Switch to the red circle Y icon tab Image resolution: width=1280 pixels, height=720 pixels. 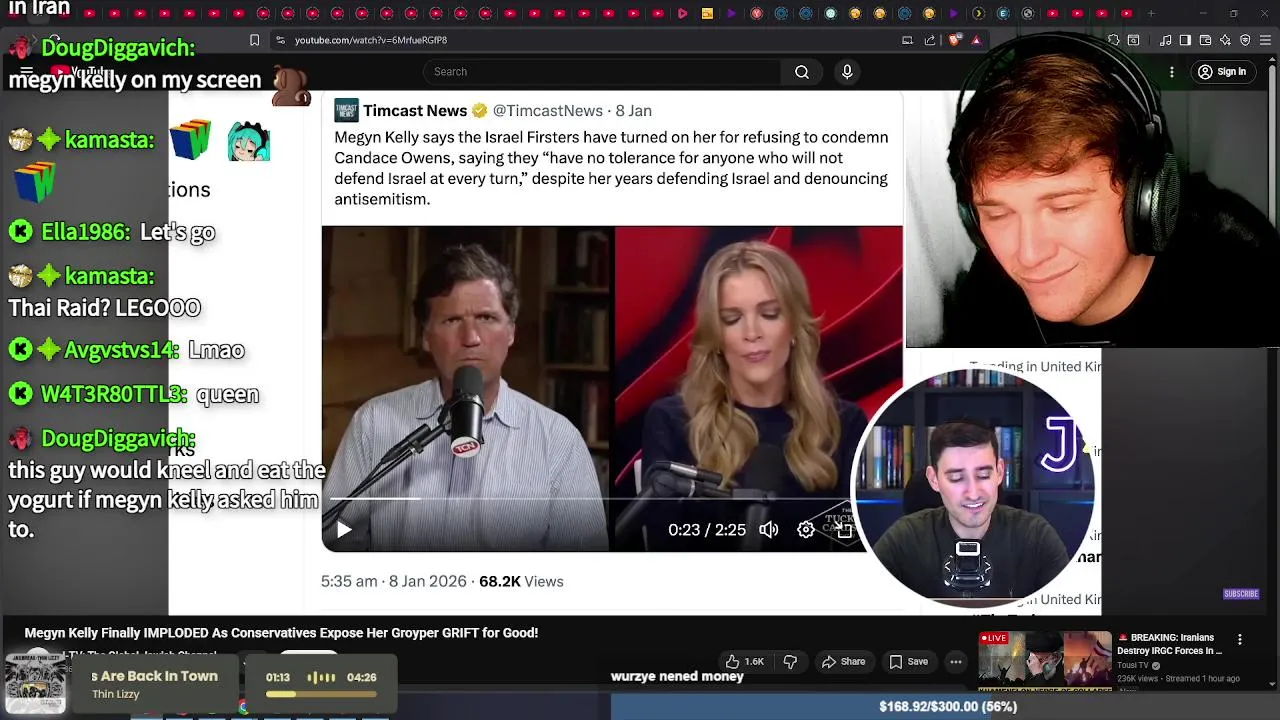click(x=756, y=14)
